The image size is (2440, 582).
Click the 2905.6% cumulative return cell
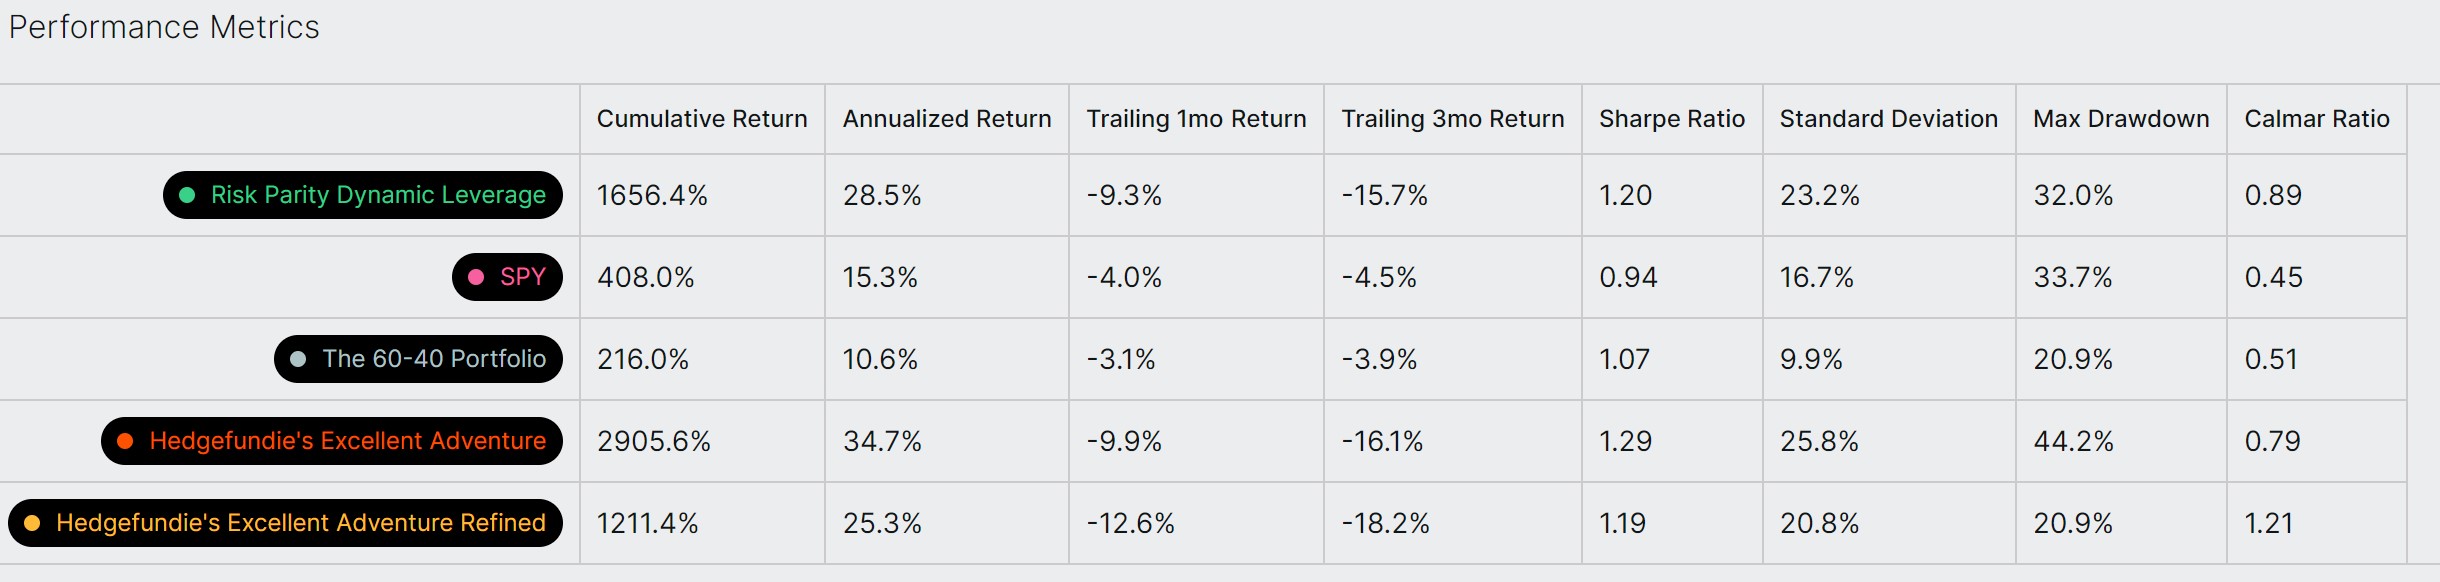point(654,441)
